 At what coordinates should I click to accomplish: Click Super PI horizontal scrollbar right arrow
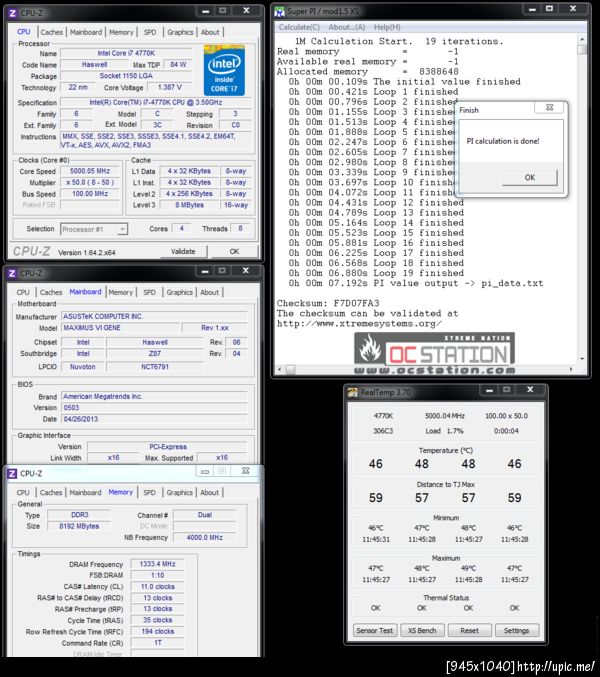(x=572, y=370)
